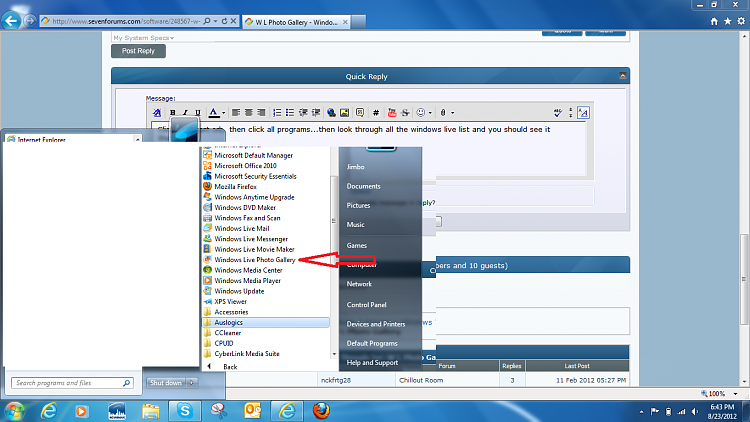Click the font color A icon

pyautogui.click(x=214, y=112)
